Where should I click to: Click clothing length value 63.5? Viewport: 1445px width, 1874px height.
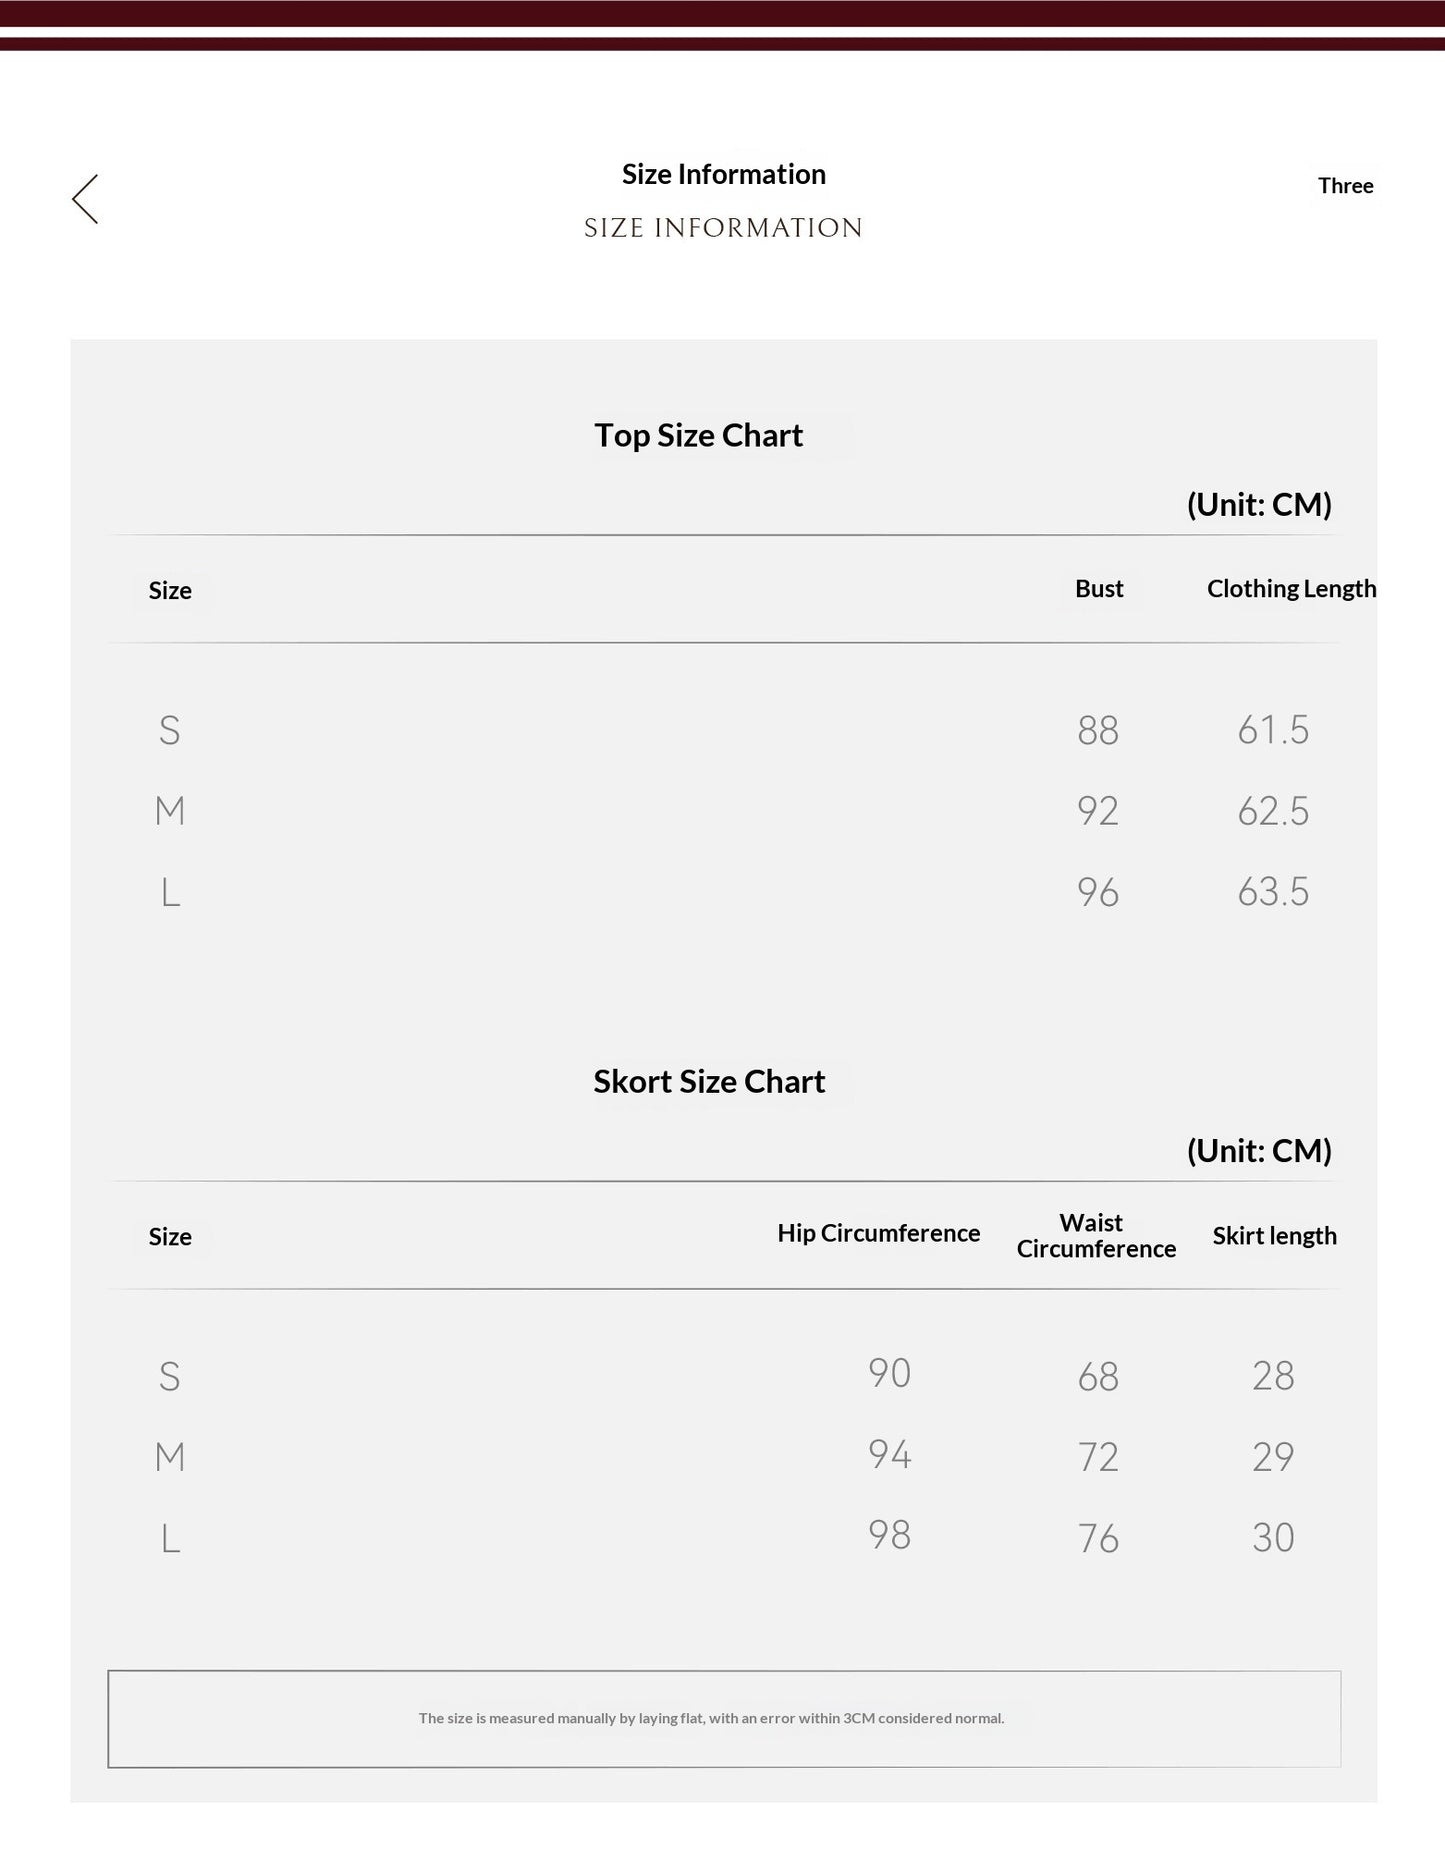[1273, 892]
